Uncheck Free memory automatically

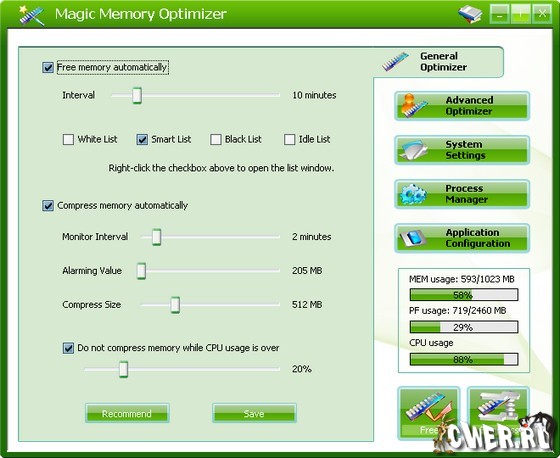[48, 67]
